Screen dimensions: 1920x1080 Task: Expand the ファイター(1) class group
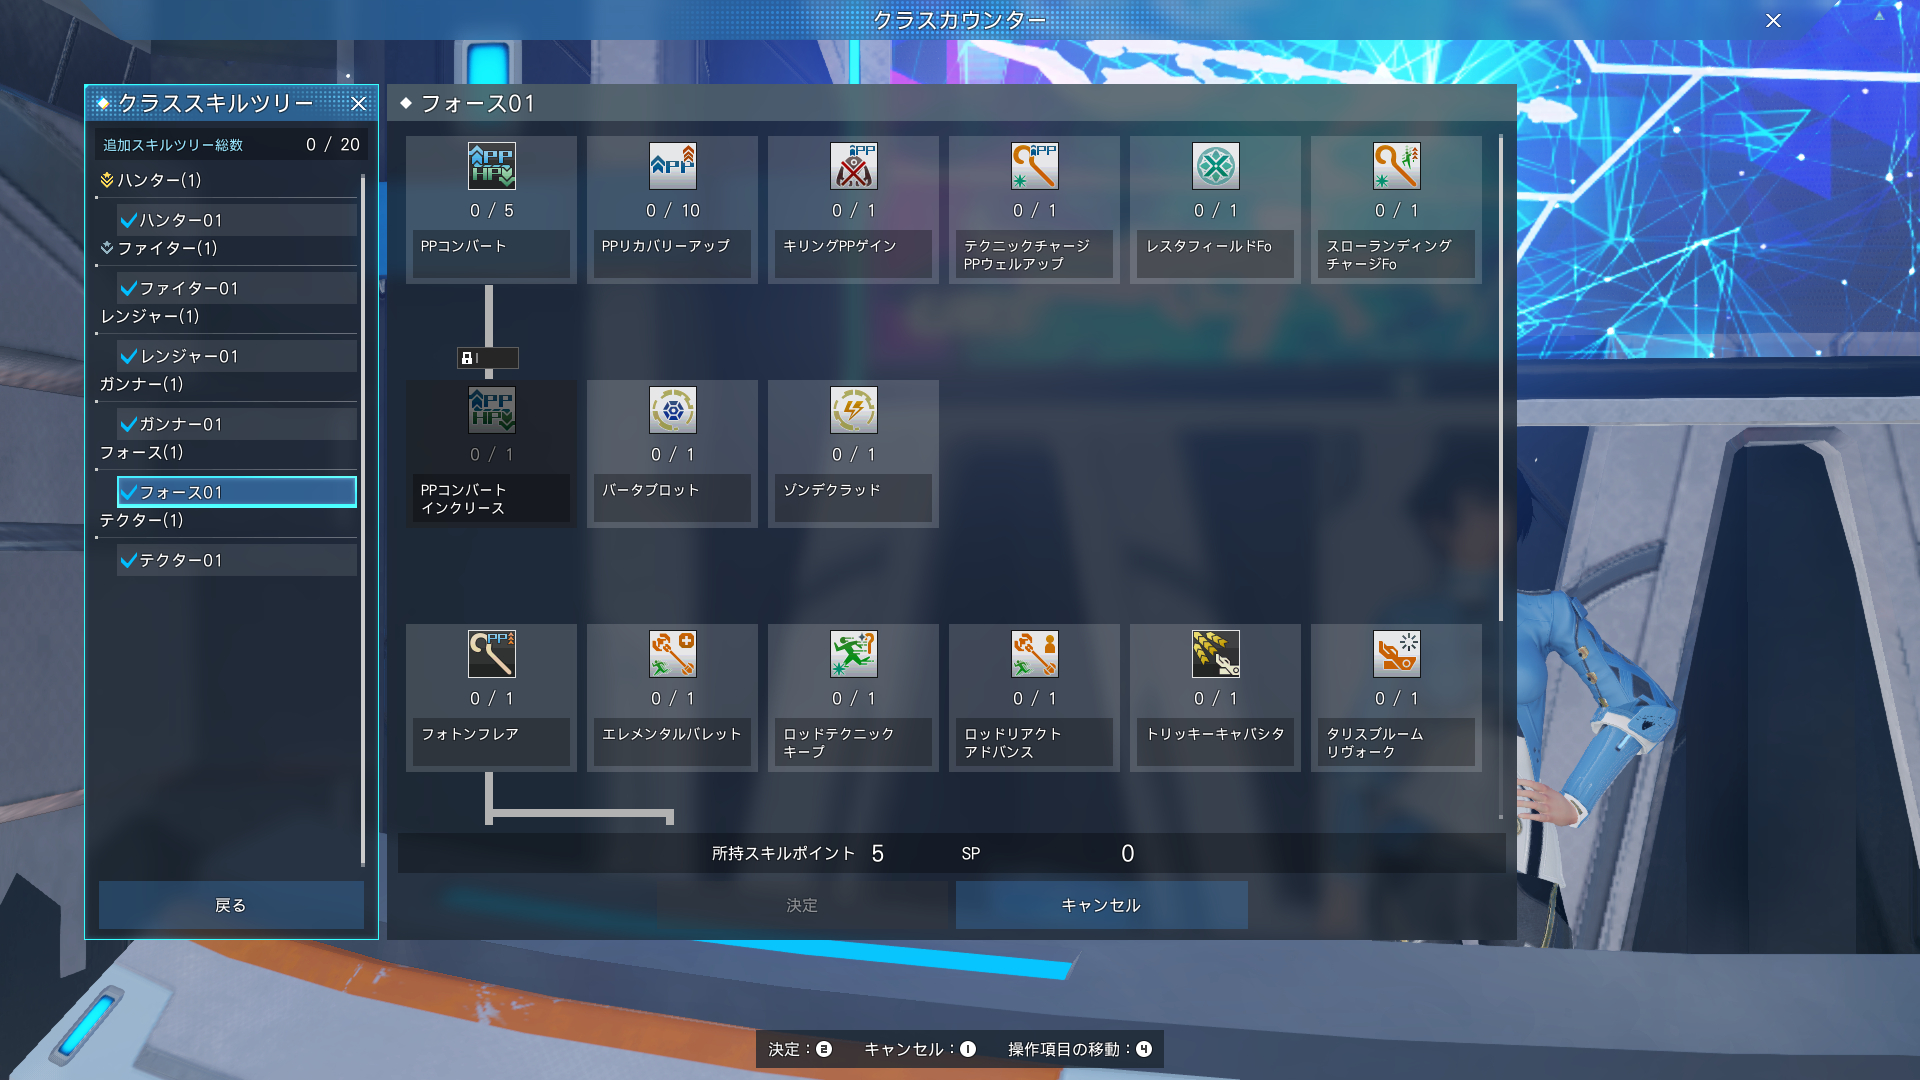[x=226, y=248]
